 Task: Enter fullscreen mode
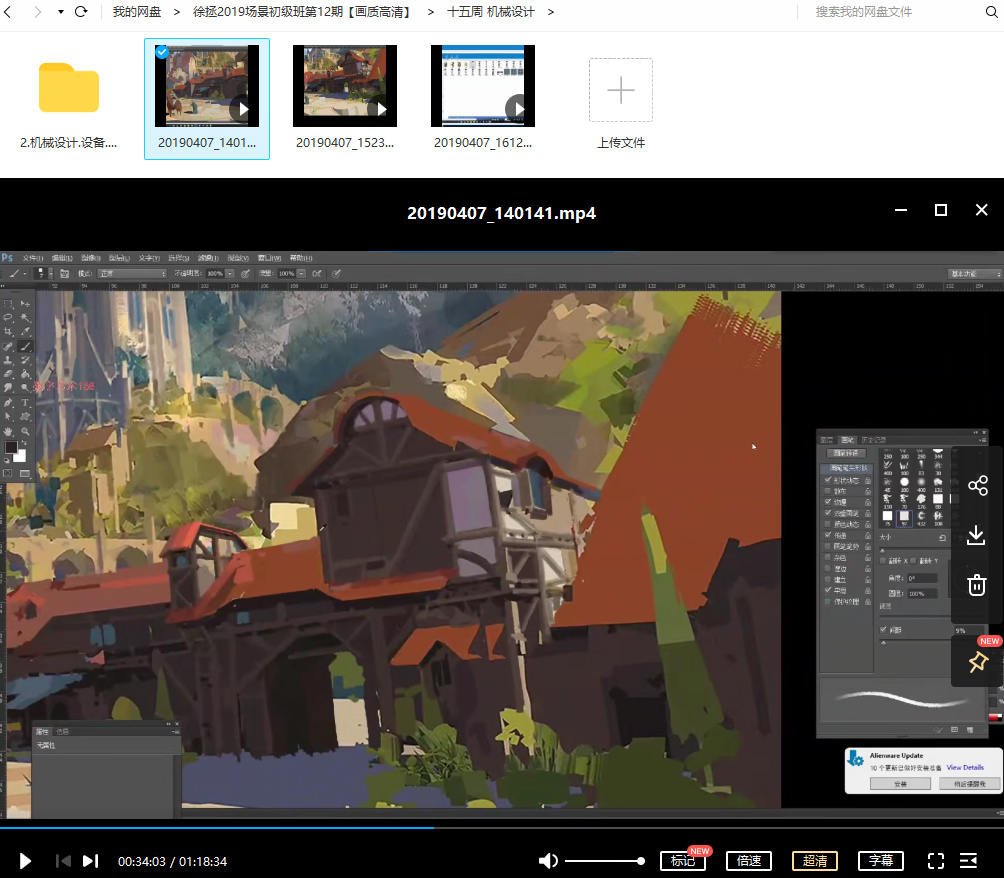click(935, 861)
